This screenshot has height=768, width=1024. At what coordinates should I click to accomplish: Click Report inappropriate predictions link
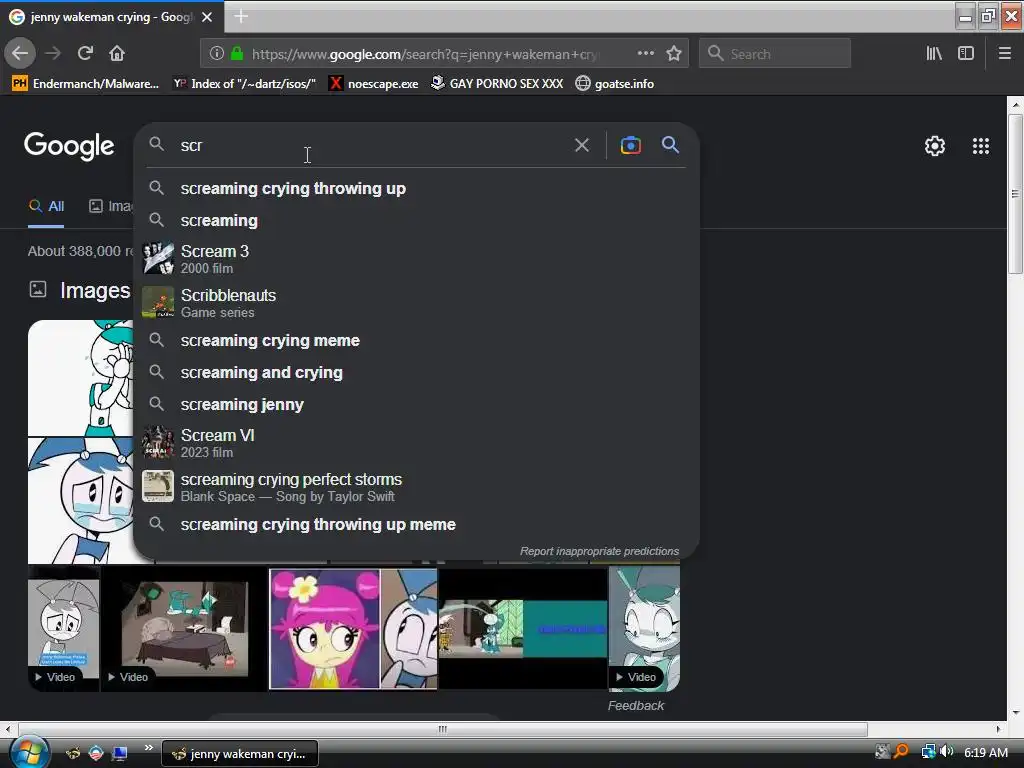tap(599, 551)
